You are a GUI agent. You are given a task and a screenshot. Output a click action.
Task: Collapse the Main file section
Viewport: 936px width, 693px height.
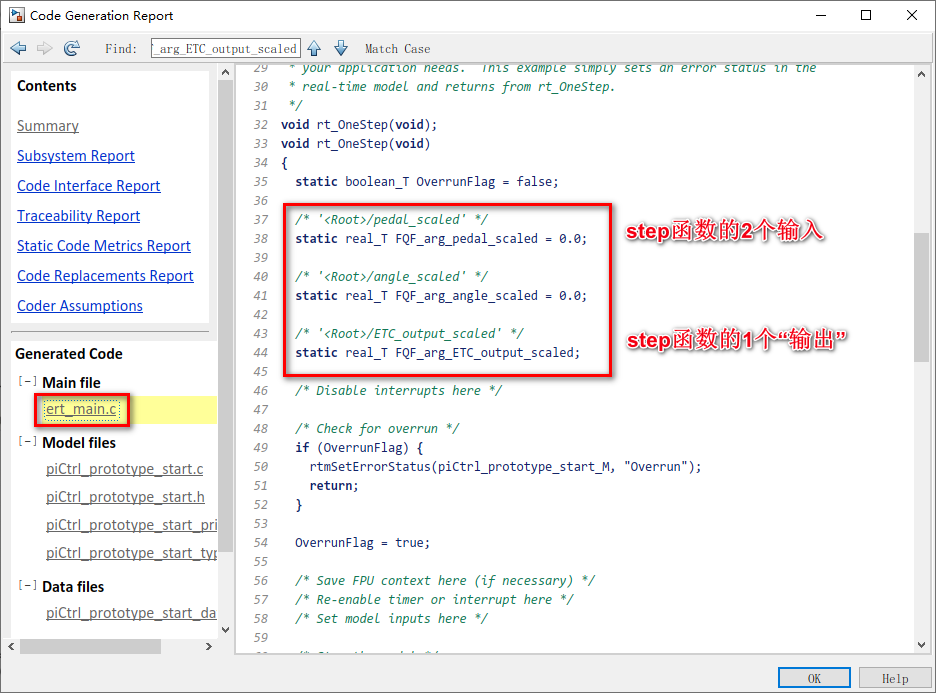click(27, 381)
